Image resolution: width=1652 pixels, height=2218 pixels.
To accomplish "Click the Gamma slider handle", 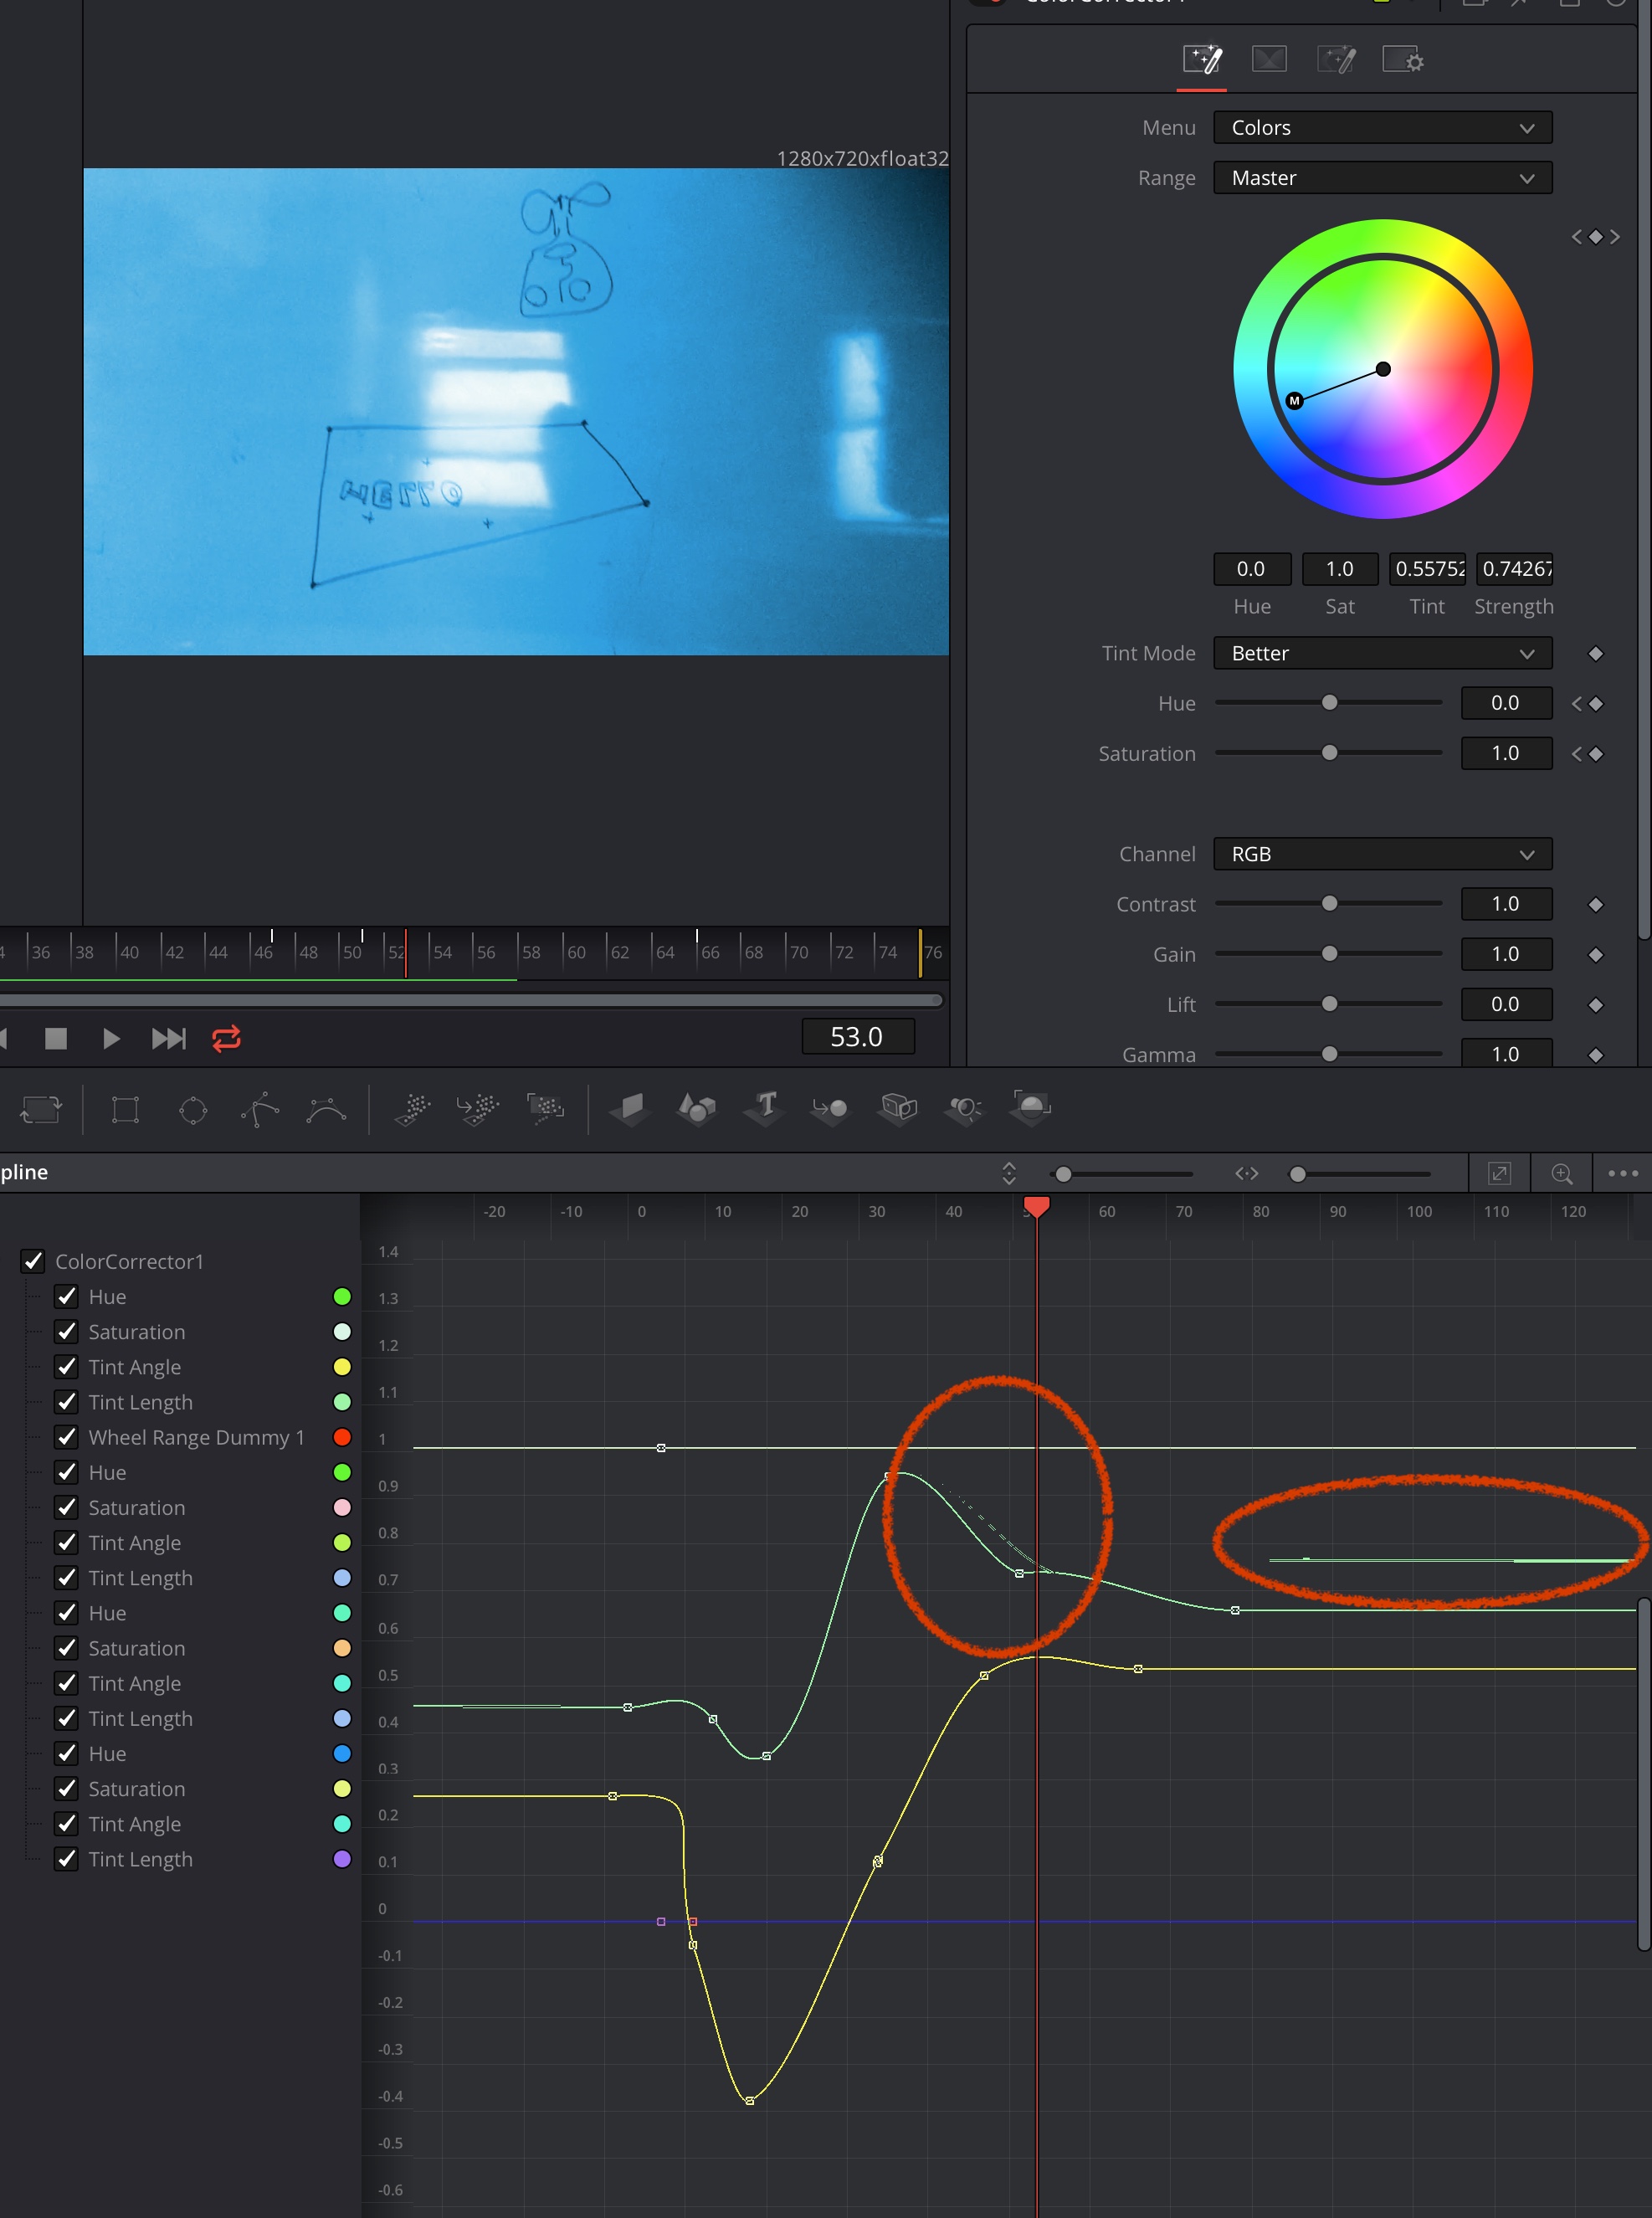I will coord(1329,1053).
